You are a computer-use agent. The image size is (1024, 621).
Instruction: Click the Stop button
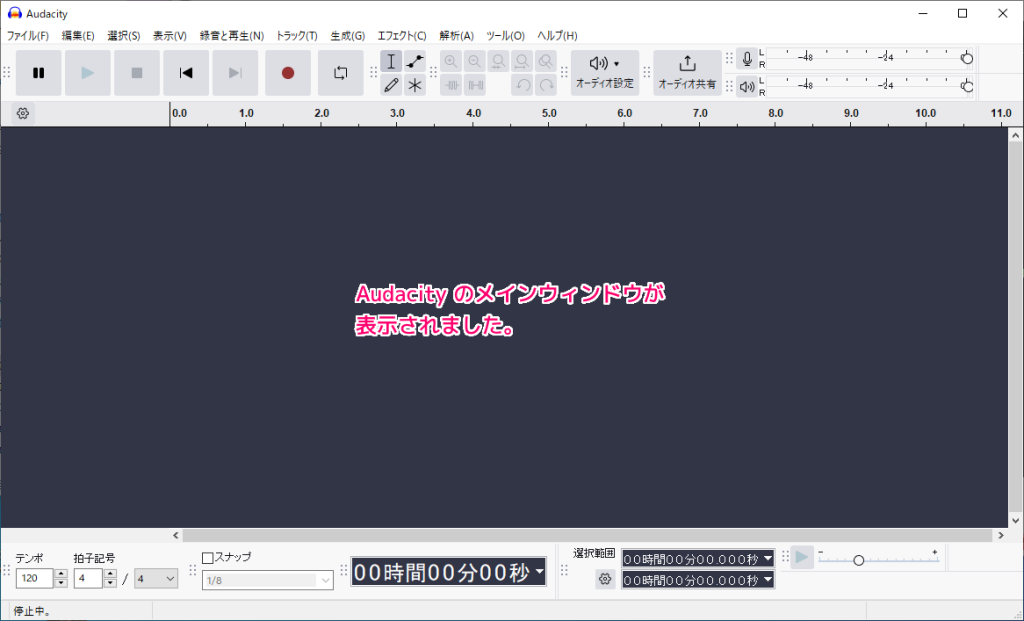tap(136, 73)
